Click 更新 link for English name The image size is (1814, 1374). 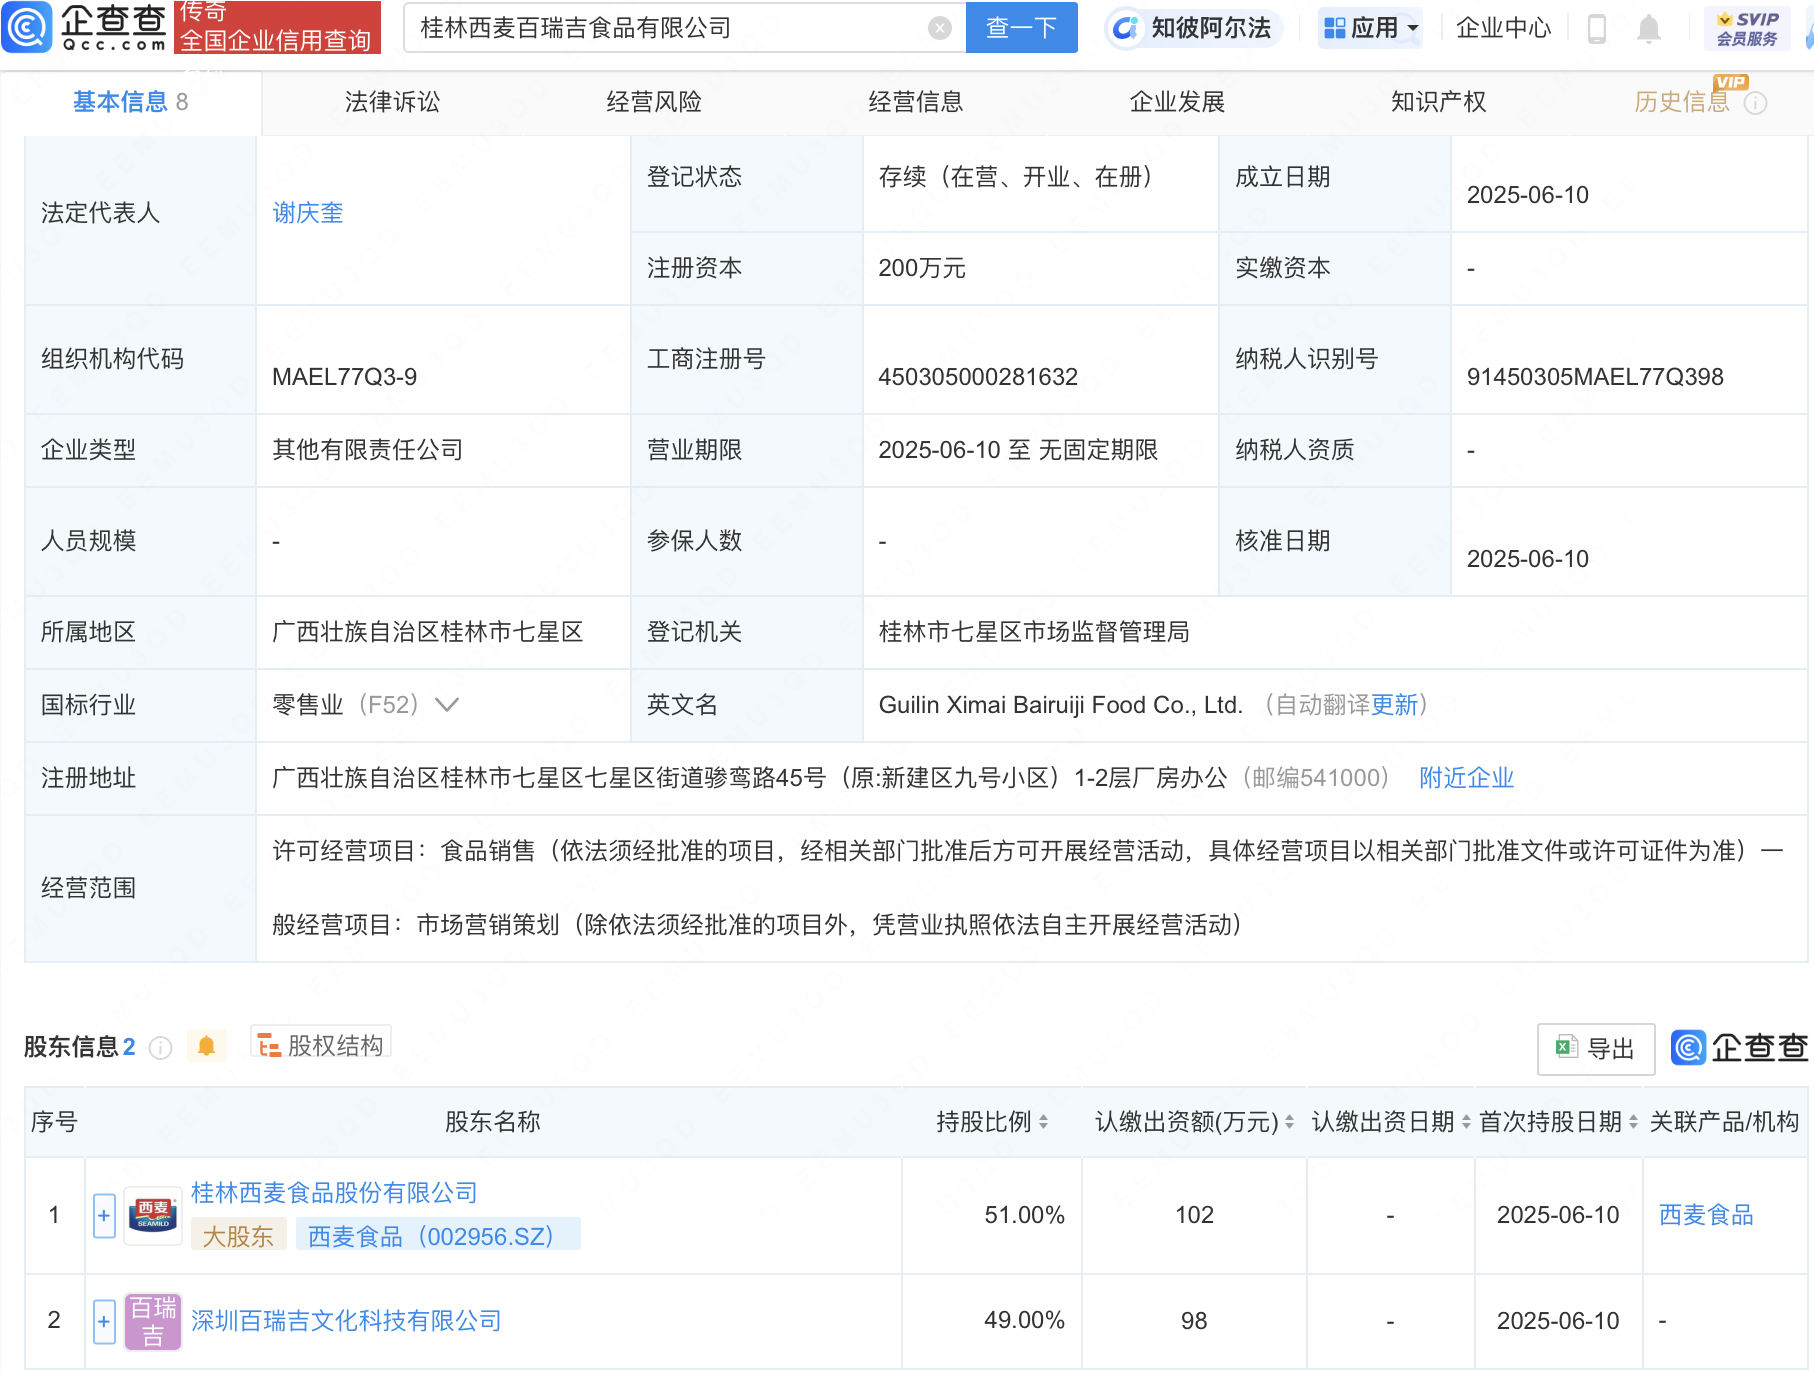[x=1394, y=705]
